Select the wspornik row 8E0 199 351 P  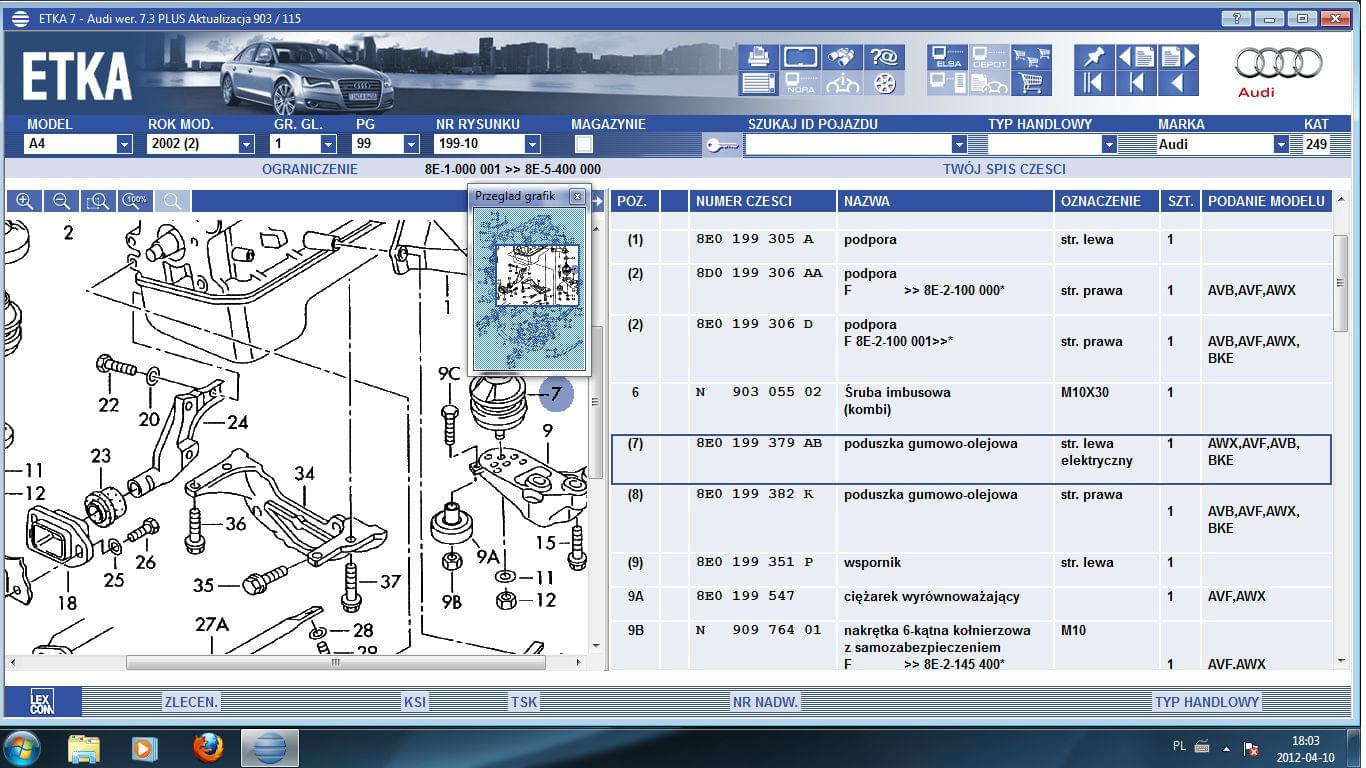tap(971, 569)
